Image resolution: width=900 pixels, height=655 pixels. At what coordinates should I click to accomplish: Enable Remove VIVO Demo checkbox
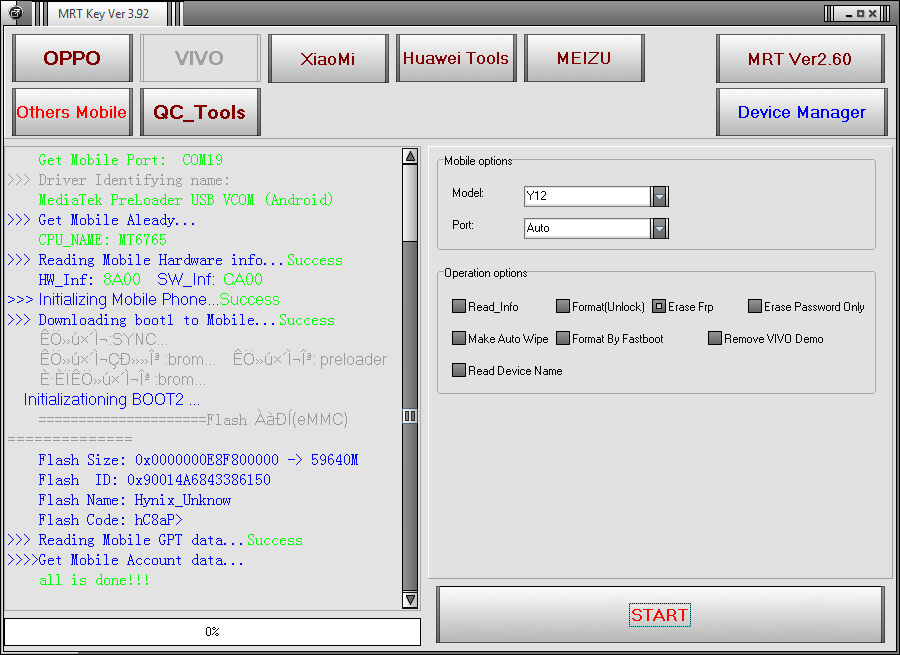point(715,338)
